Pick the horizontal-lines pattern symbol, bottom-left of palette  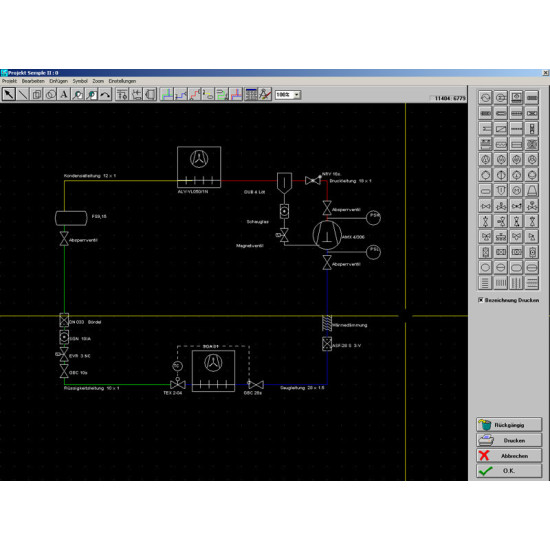pos(485,283)
